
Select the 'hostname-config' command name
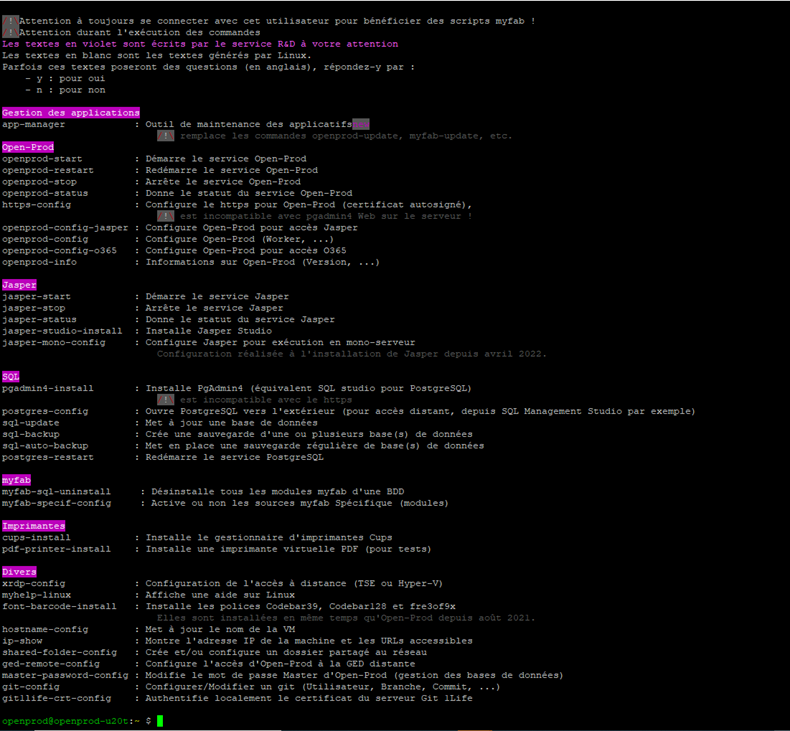pyautogui.click(x=45, y=630)
